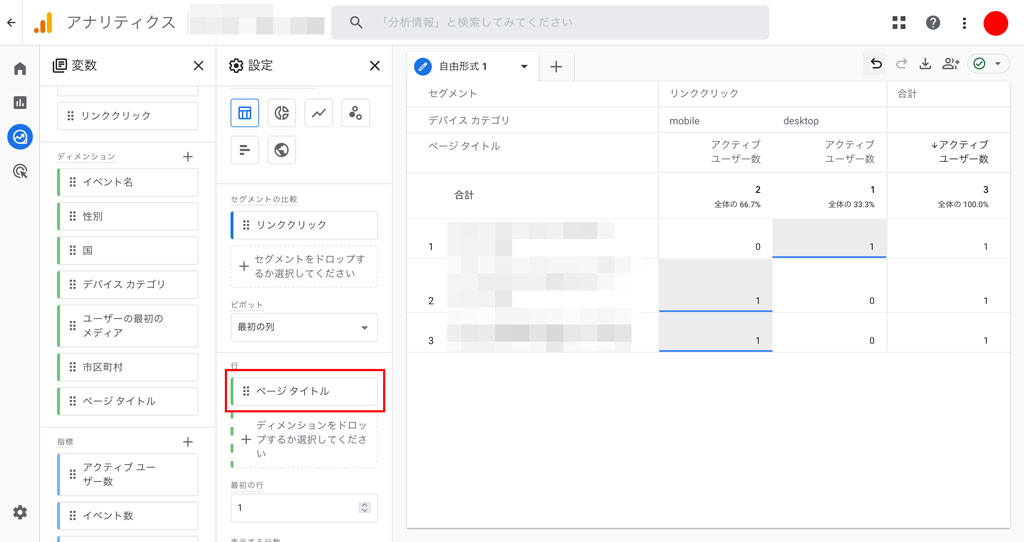Click the Analytics logo icon
Screen dimensions: 1024x542
click(x=43, y=23)
